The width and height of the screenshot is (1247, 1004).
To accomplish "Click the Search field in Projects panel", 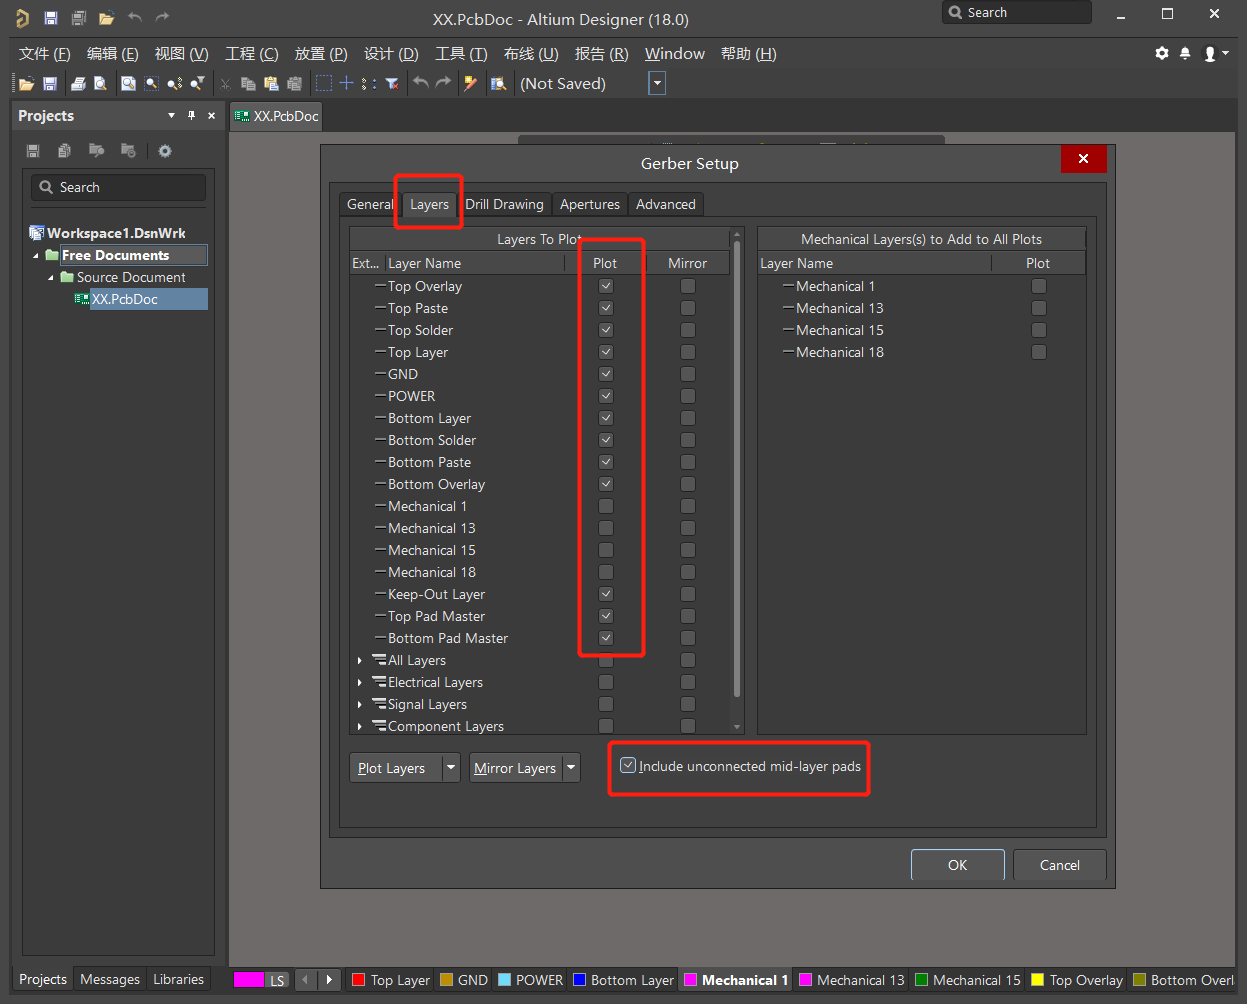I will (119, 187).
